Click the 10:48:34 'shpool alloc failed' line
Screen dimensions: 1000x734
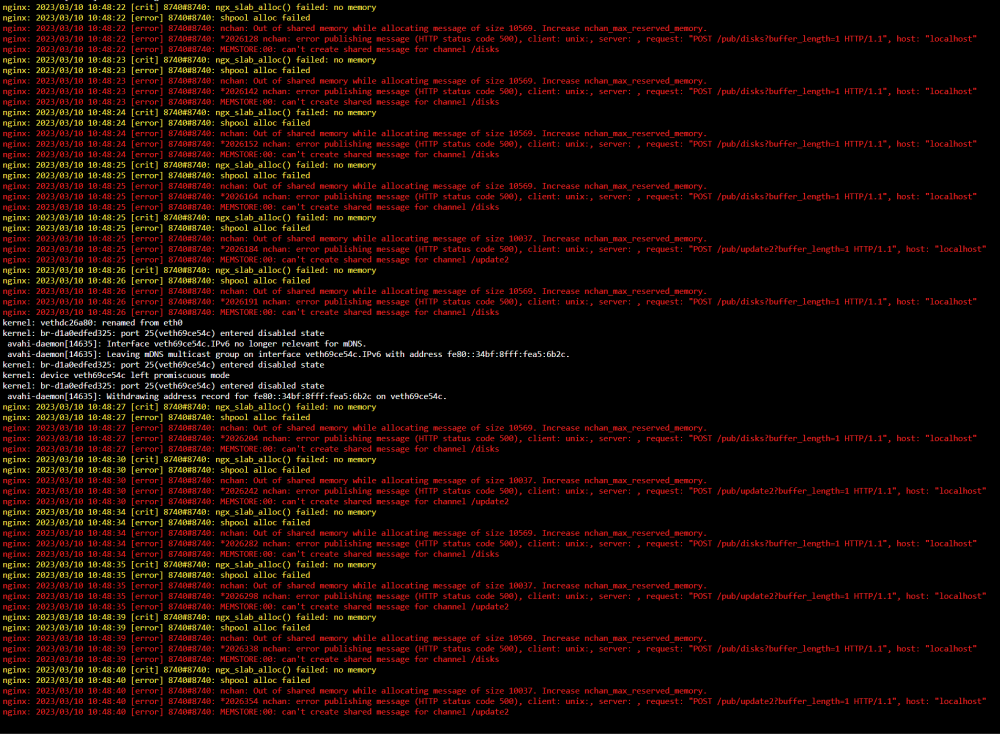click(156, 523)
